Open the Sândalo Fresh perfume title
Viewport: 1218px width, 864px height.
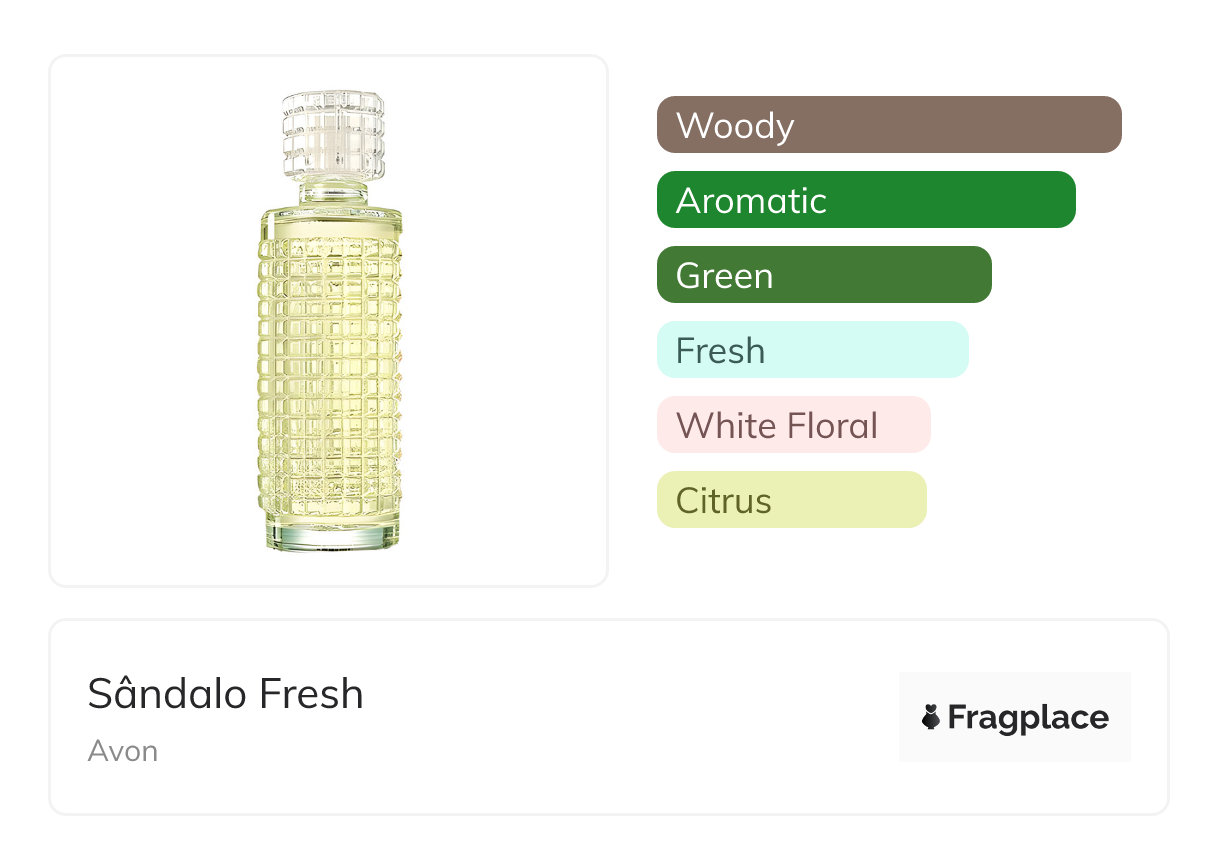coord(225,694)
